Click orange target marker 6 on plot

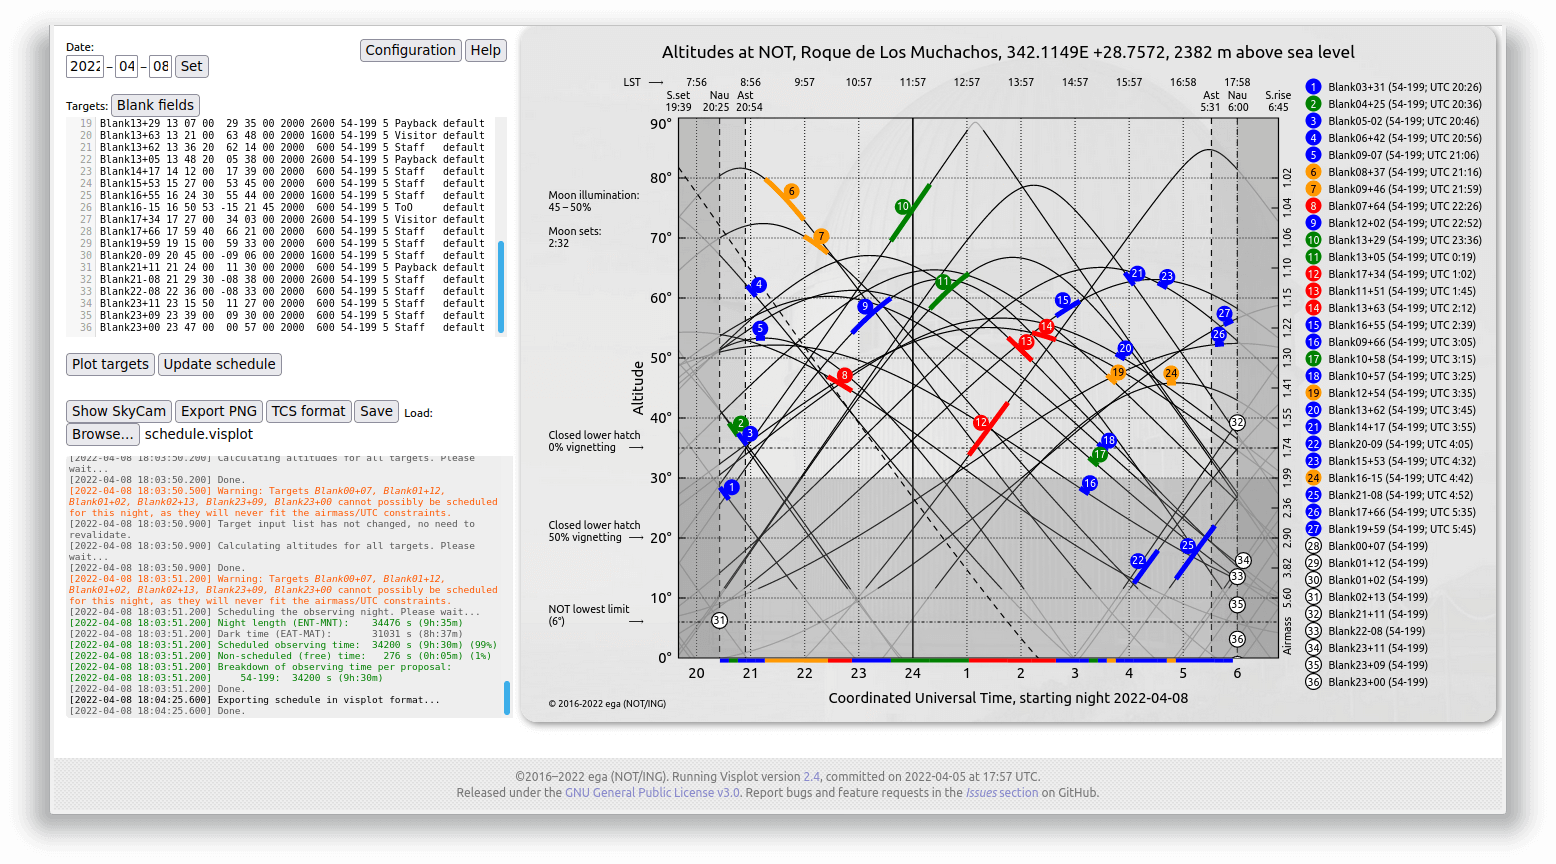point(791,191)
